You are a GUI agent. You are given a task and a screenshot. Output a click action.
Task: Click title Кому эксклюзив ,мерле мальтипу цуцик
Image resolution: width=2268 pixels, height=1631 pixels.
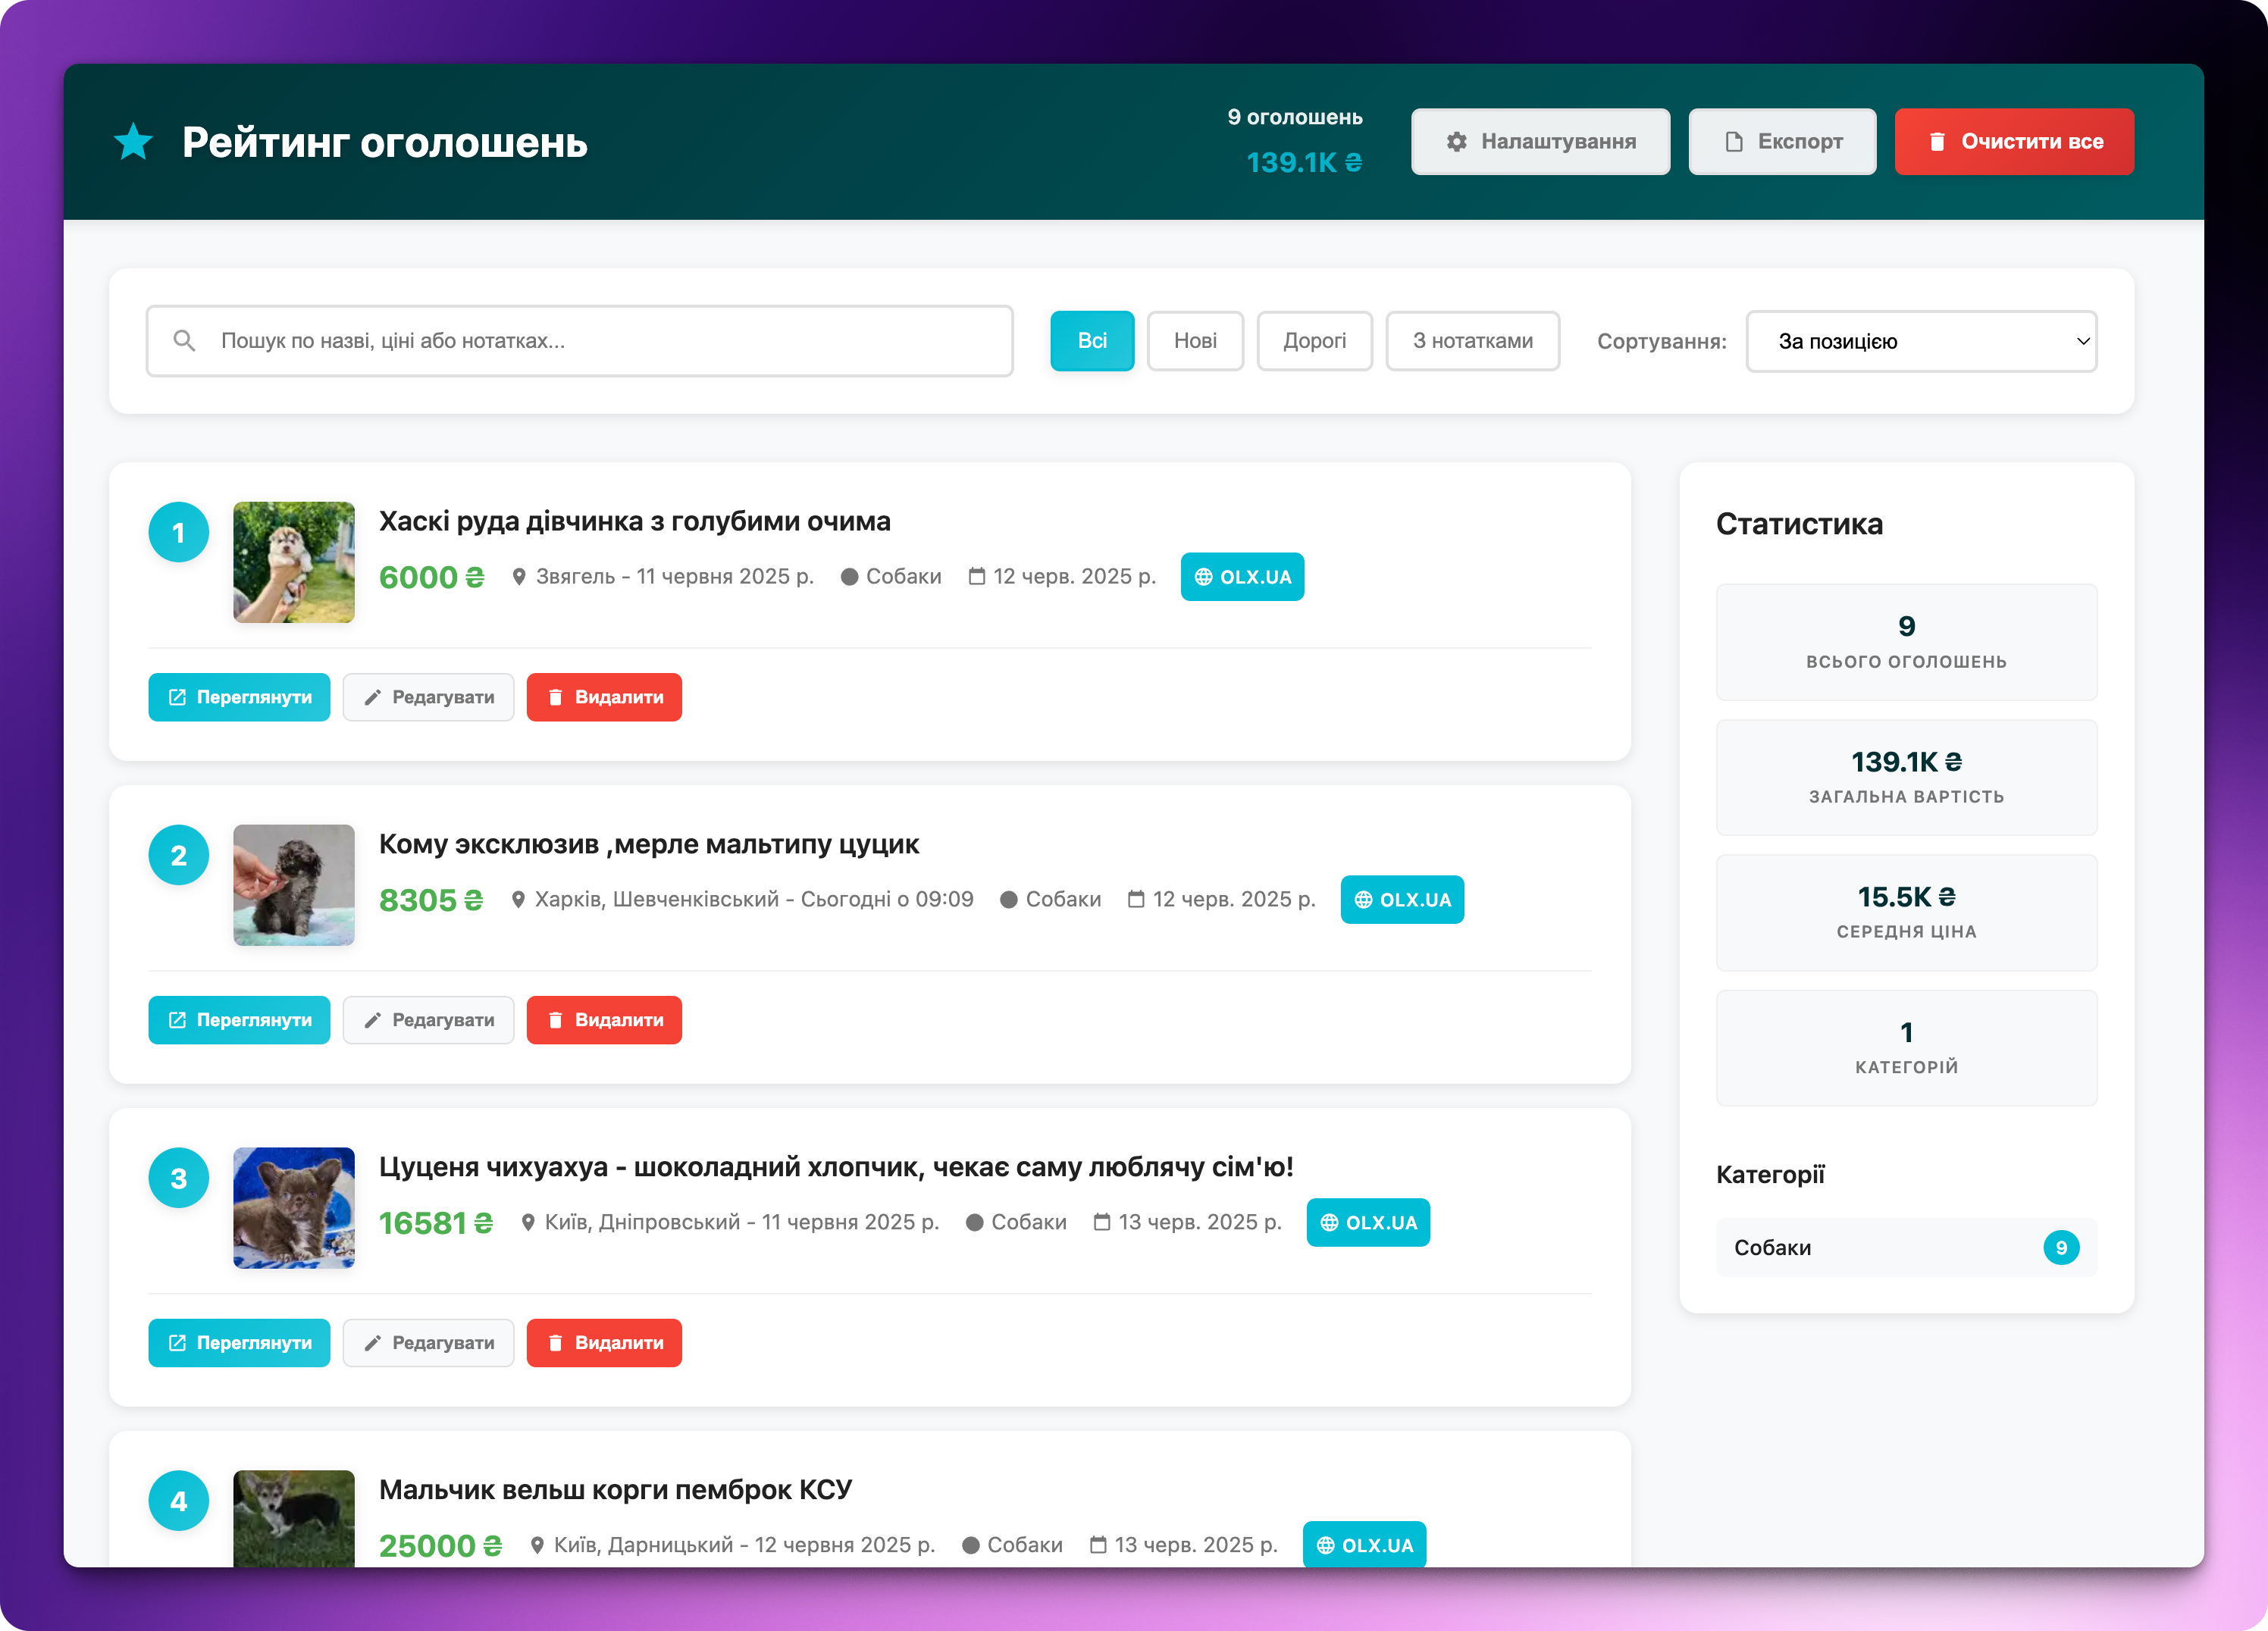pyautogui.click(x=648, y=844)
